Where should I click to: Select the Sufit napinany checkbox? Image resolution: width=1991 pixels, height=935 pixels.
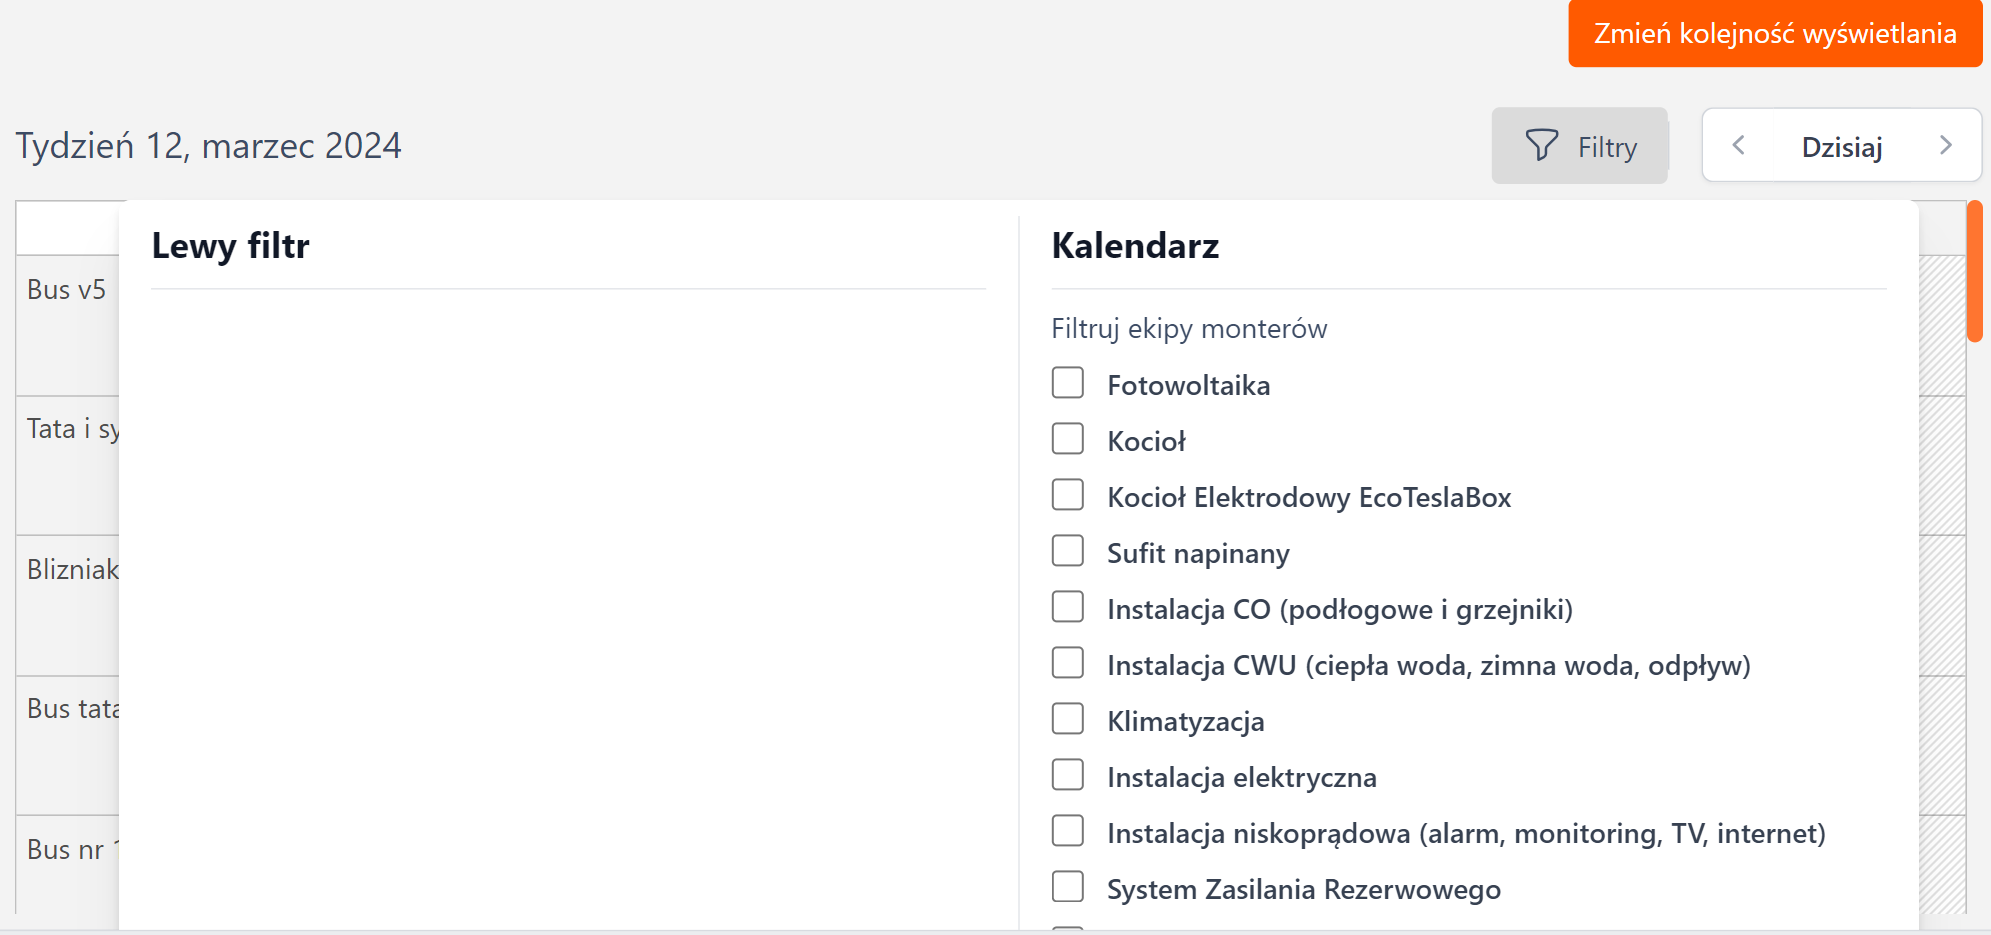pos(1068,551)
